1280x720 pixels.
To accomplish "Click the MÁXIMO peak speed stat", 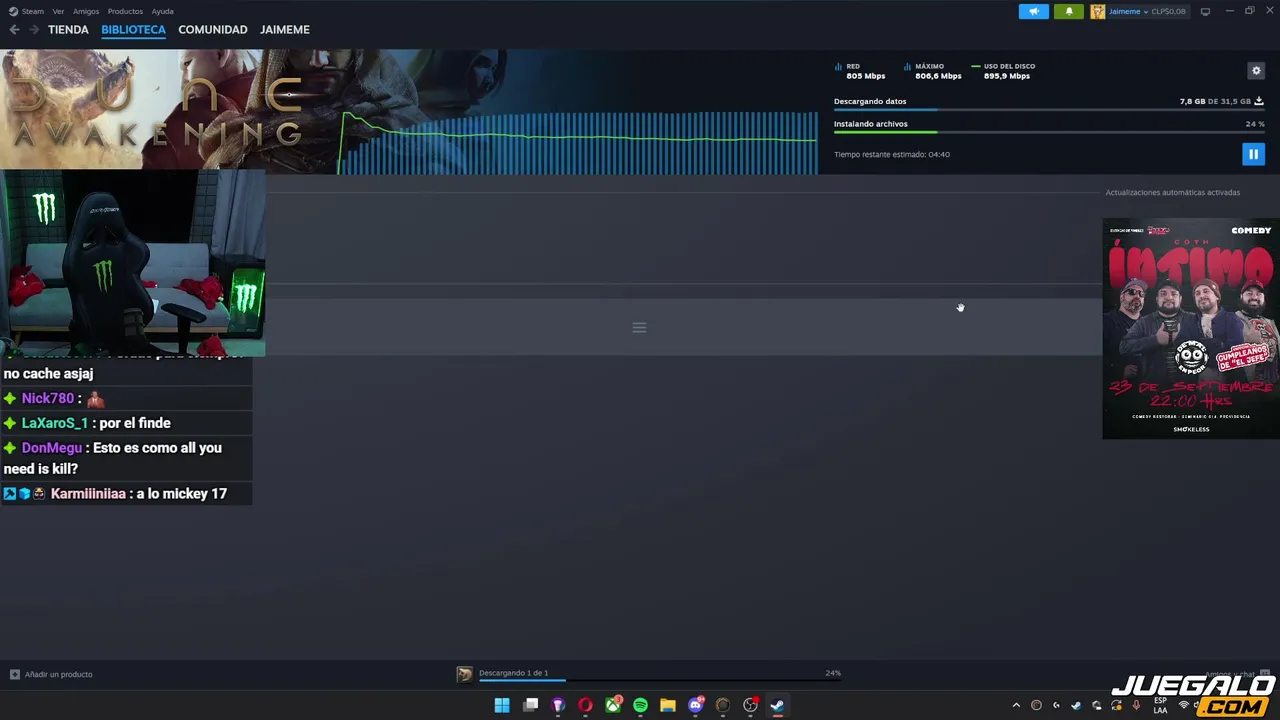I will coord(932,71).
